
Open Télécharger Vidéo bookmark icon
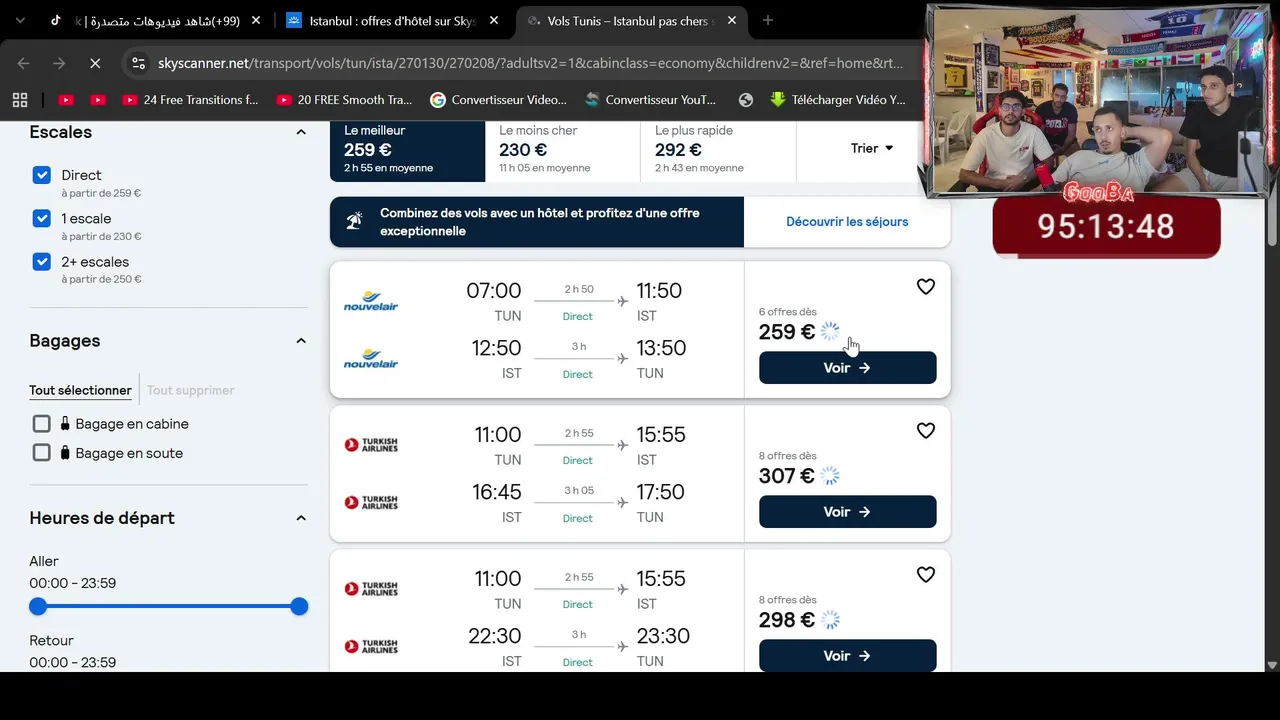(778, 100)
